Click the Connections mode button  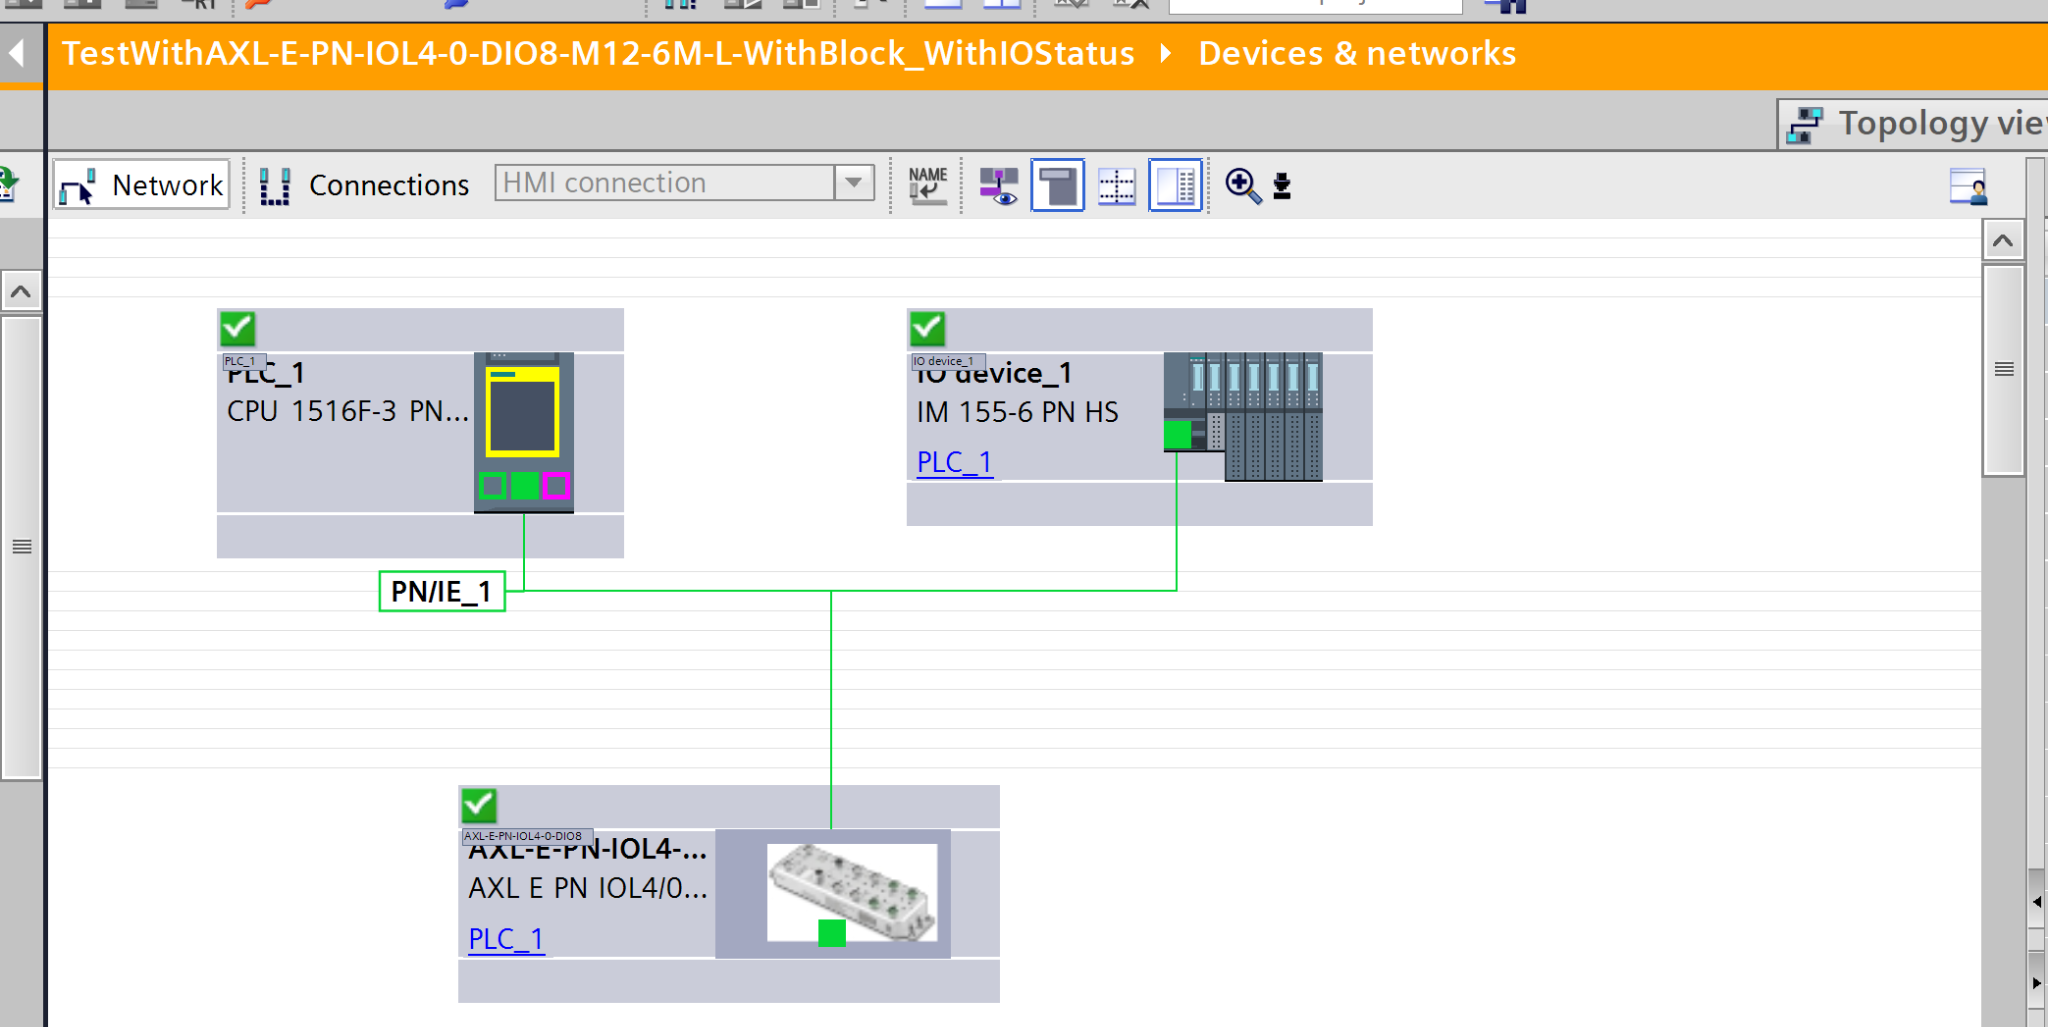[x=365, y=185]
